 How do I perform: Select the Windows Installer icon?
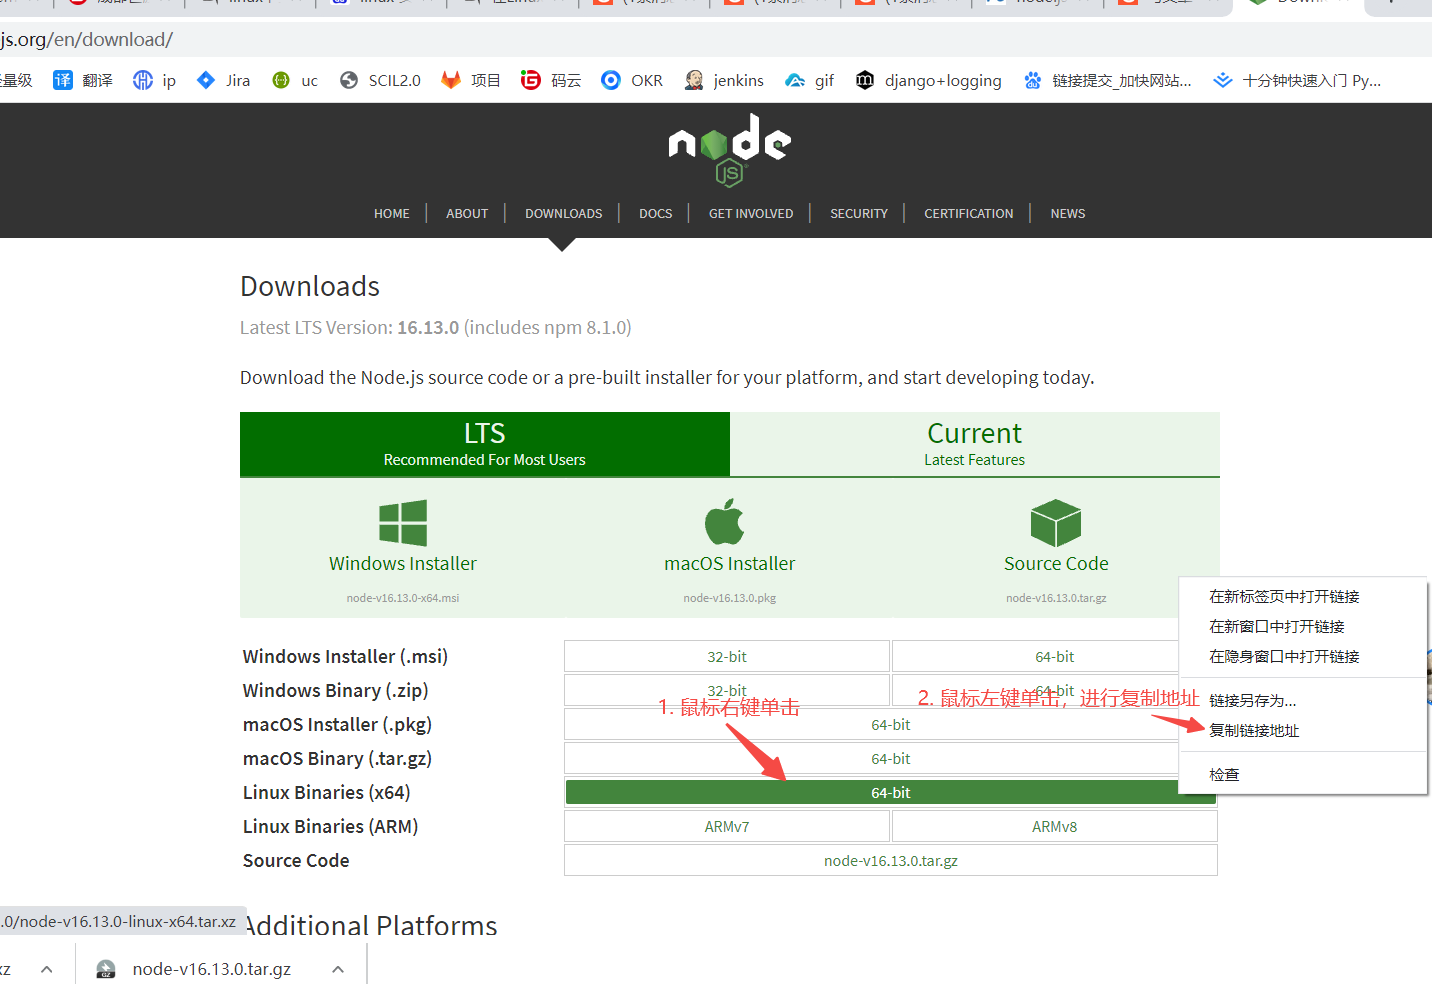[402, 523]
